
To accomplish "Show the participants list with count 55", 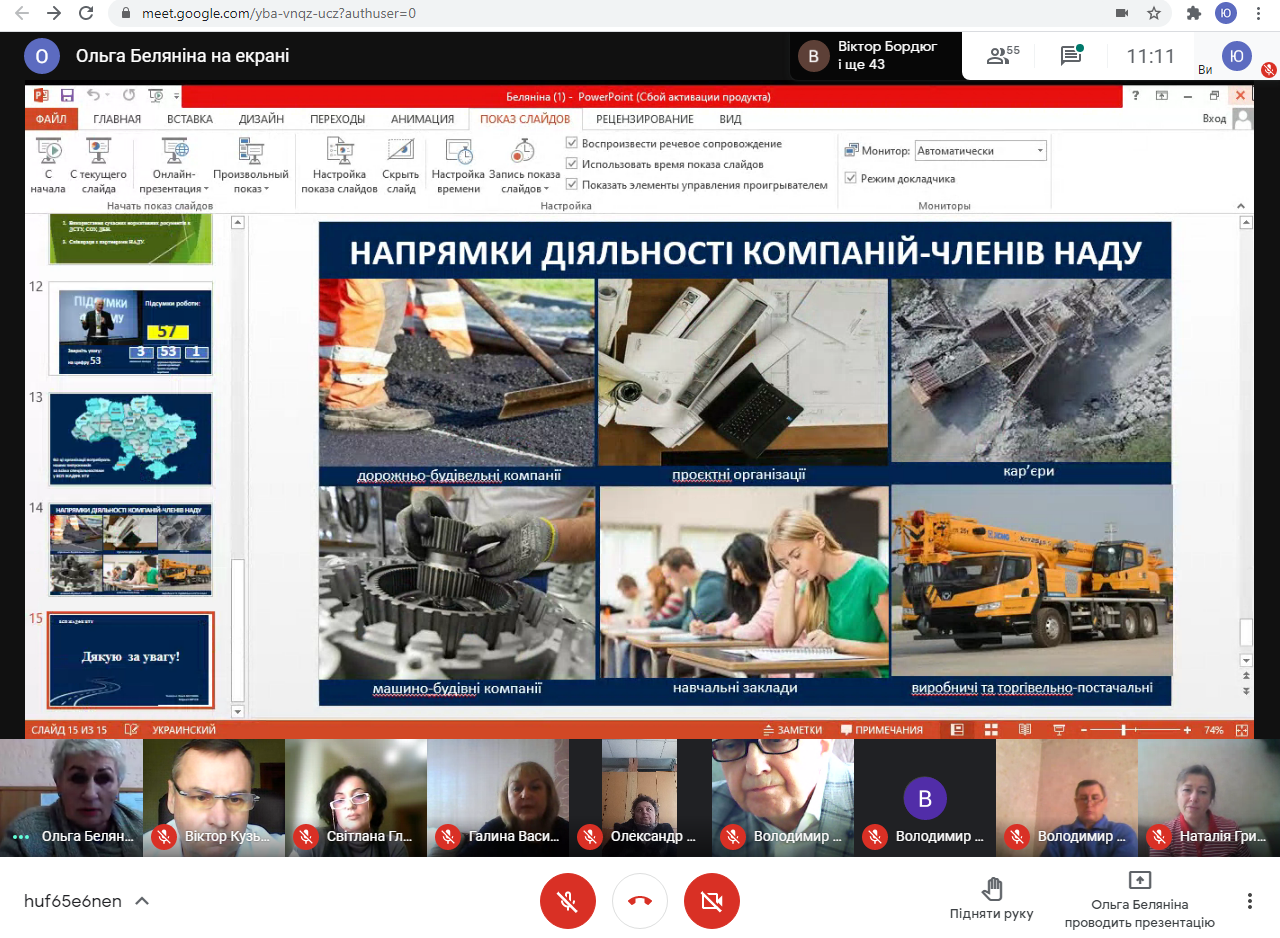I will pyautogui.click(x=1003, y=56).
